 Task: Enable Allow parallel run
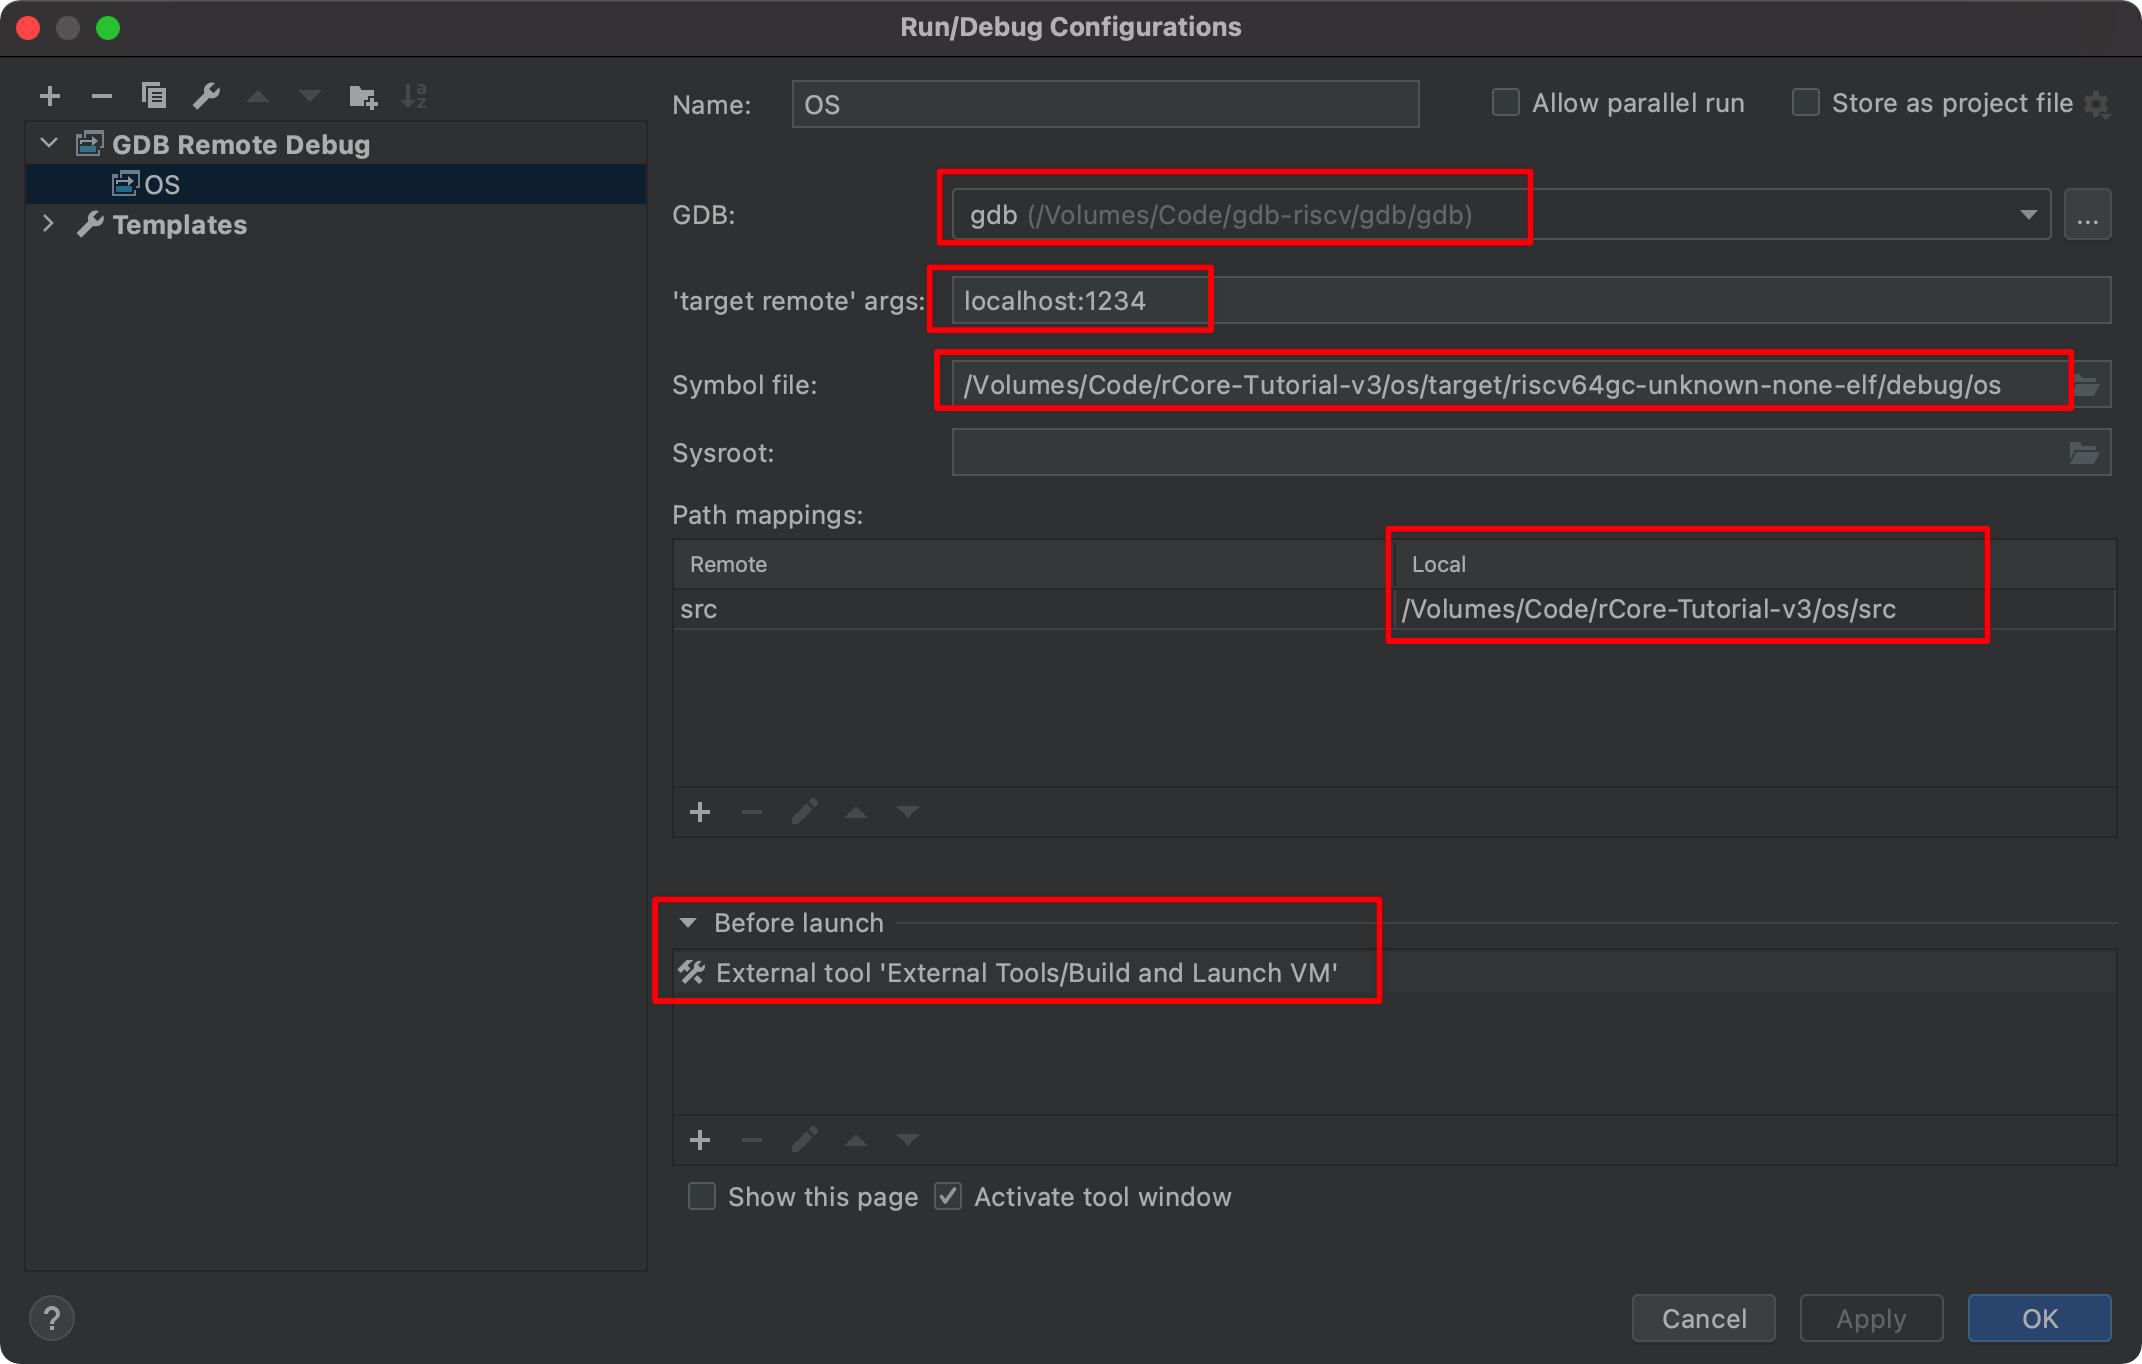pos(1505,102)
